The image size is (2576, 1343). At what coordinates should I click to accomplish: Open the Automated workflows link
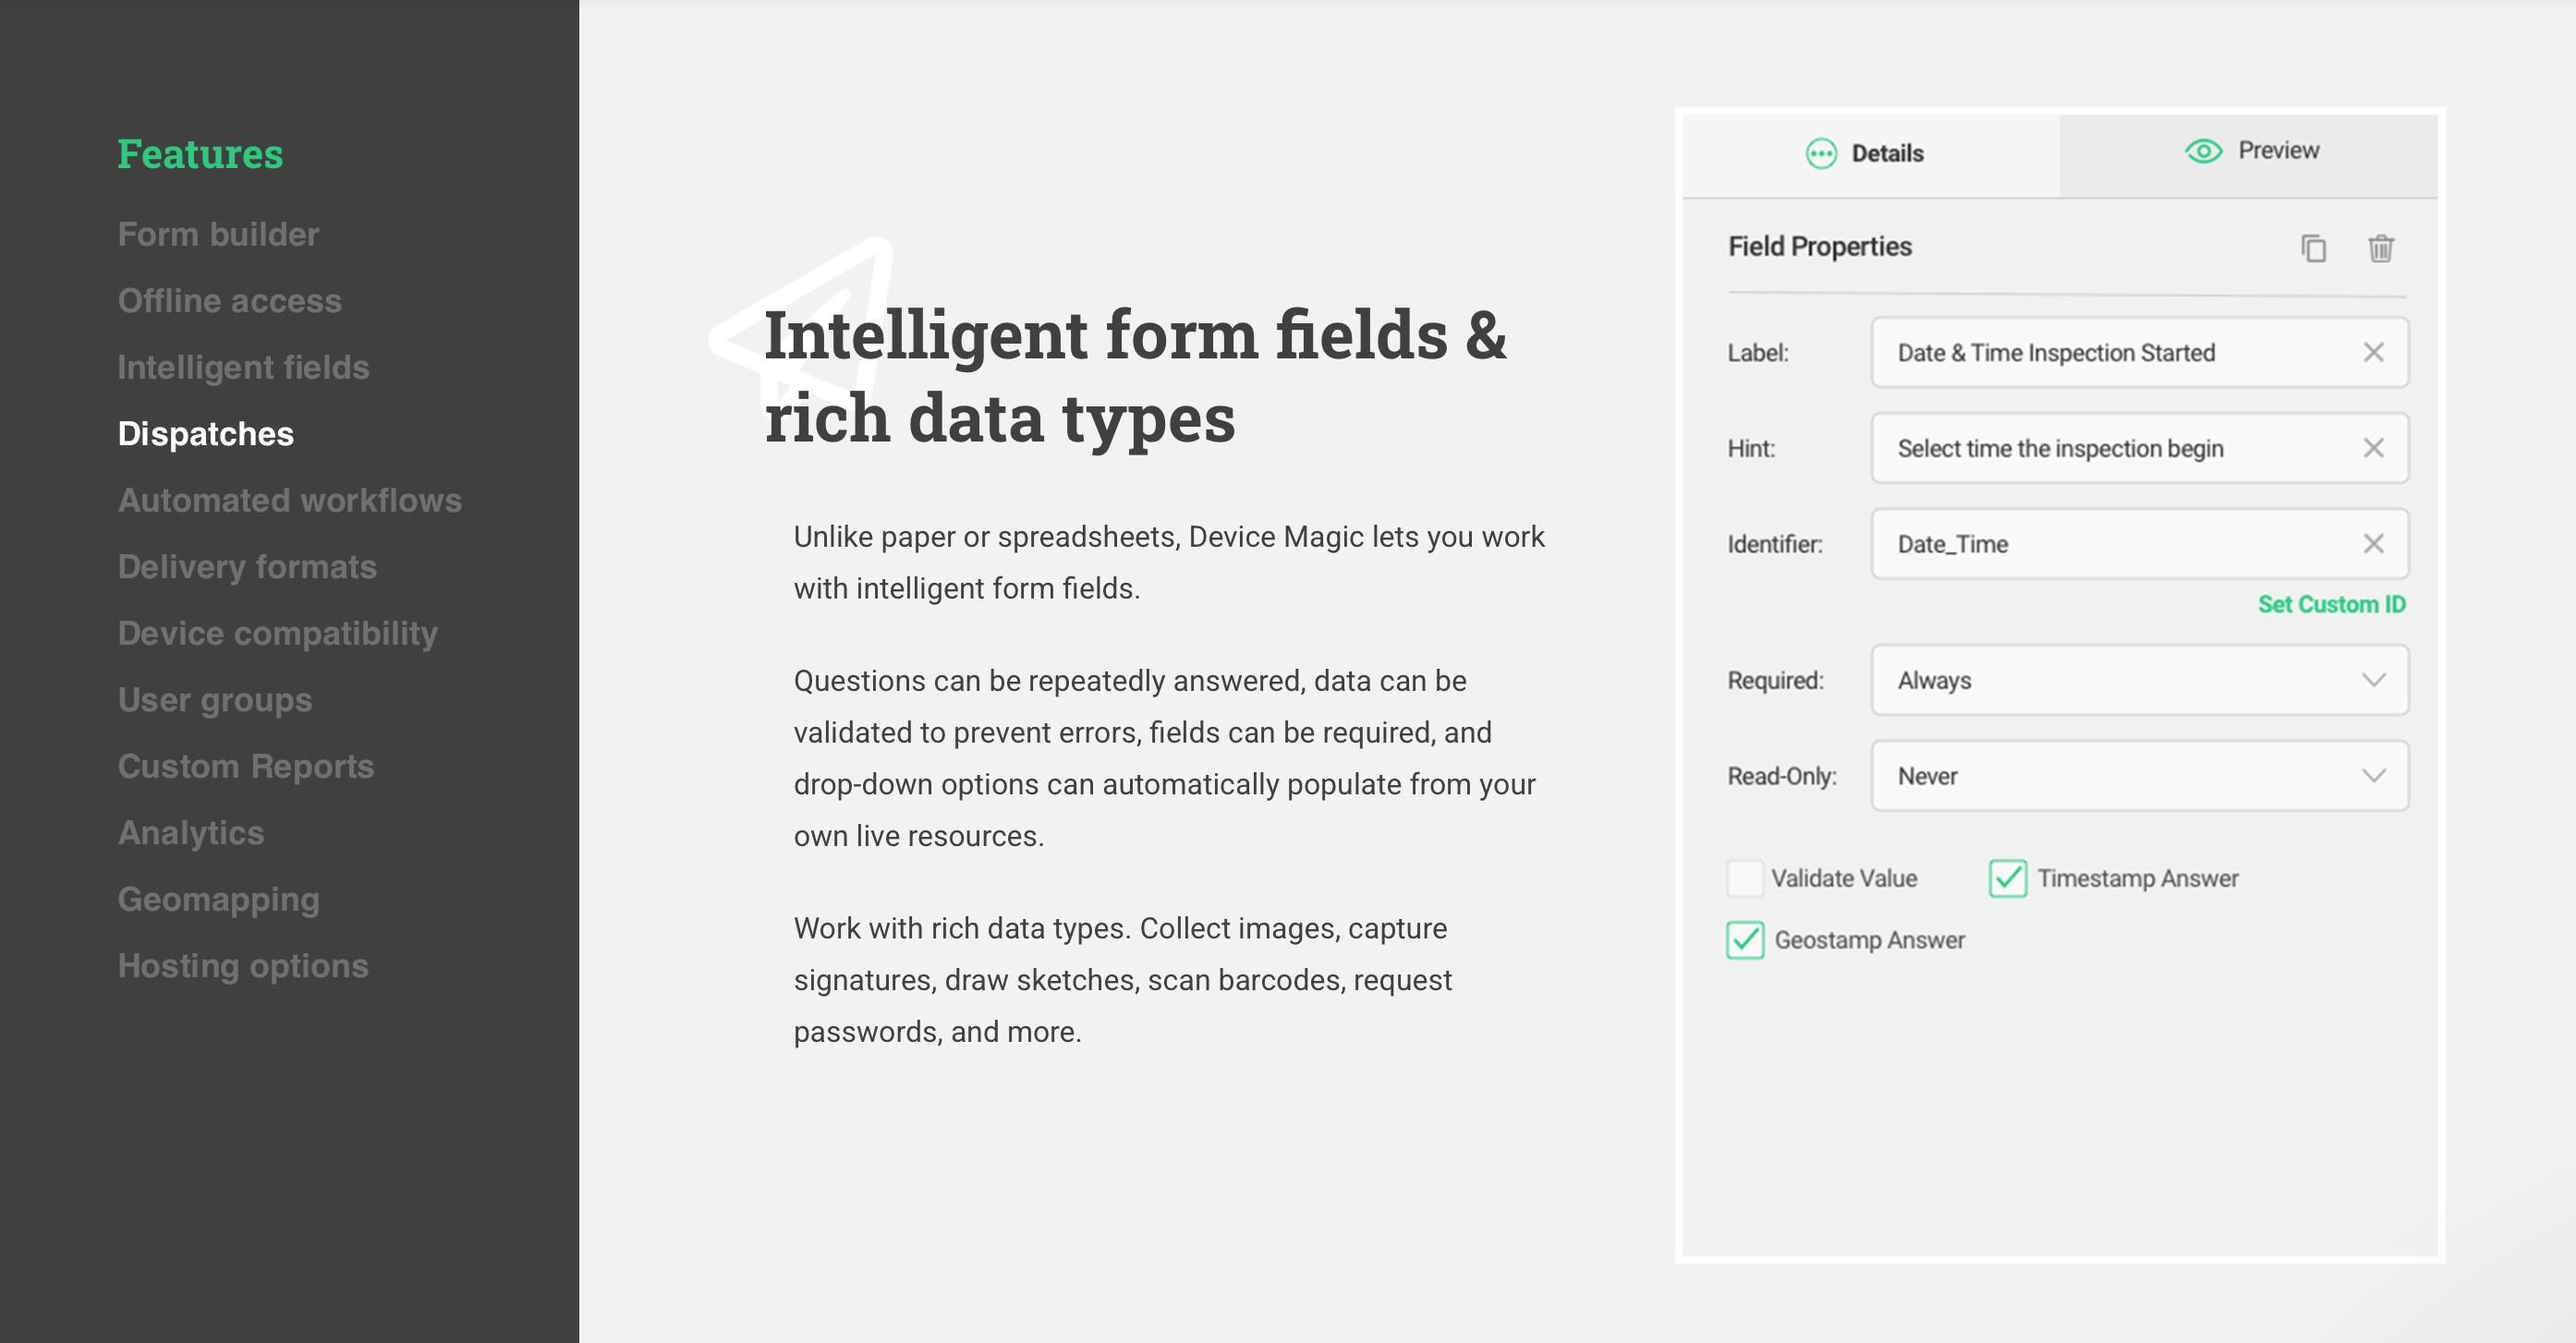coord(289,500)
